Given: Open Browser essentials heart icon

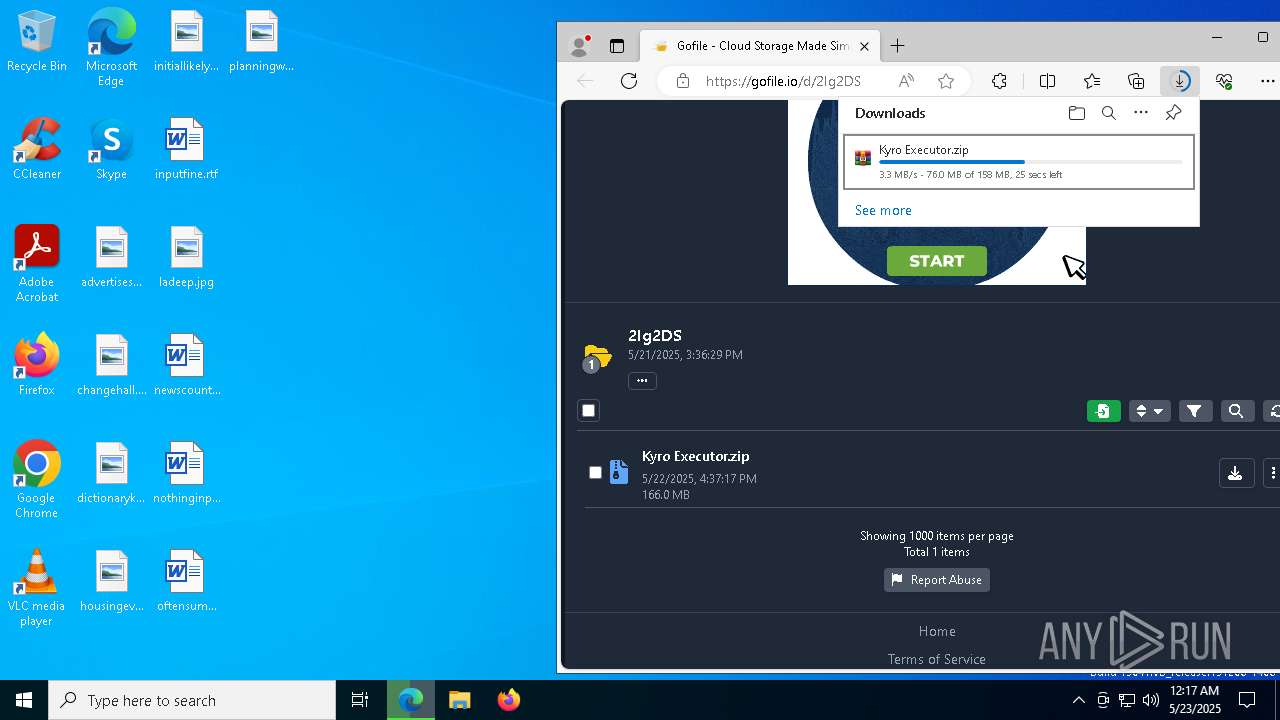Looking at the screenshot, I should 1224,81.
